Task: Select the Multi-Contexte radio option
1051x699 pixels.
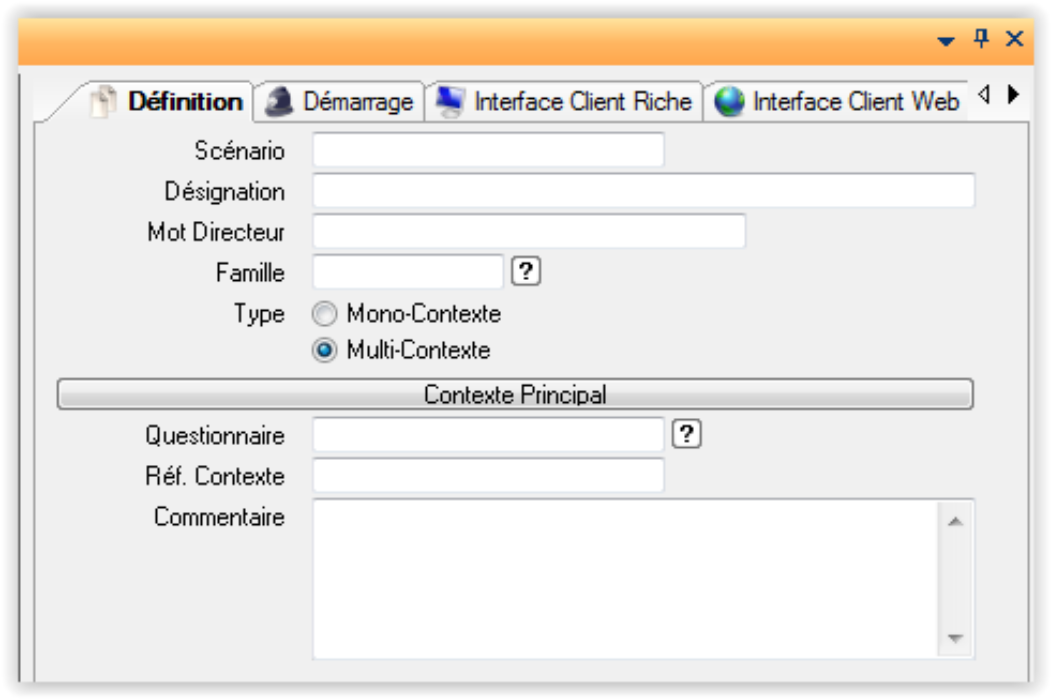Action: pos(325,351)
